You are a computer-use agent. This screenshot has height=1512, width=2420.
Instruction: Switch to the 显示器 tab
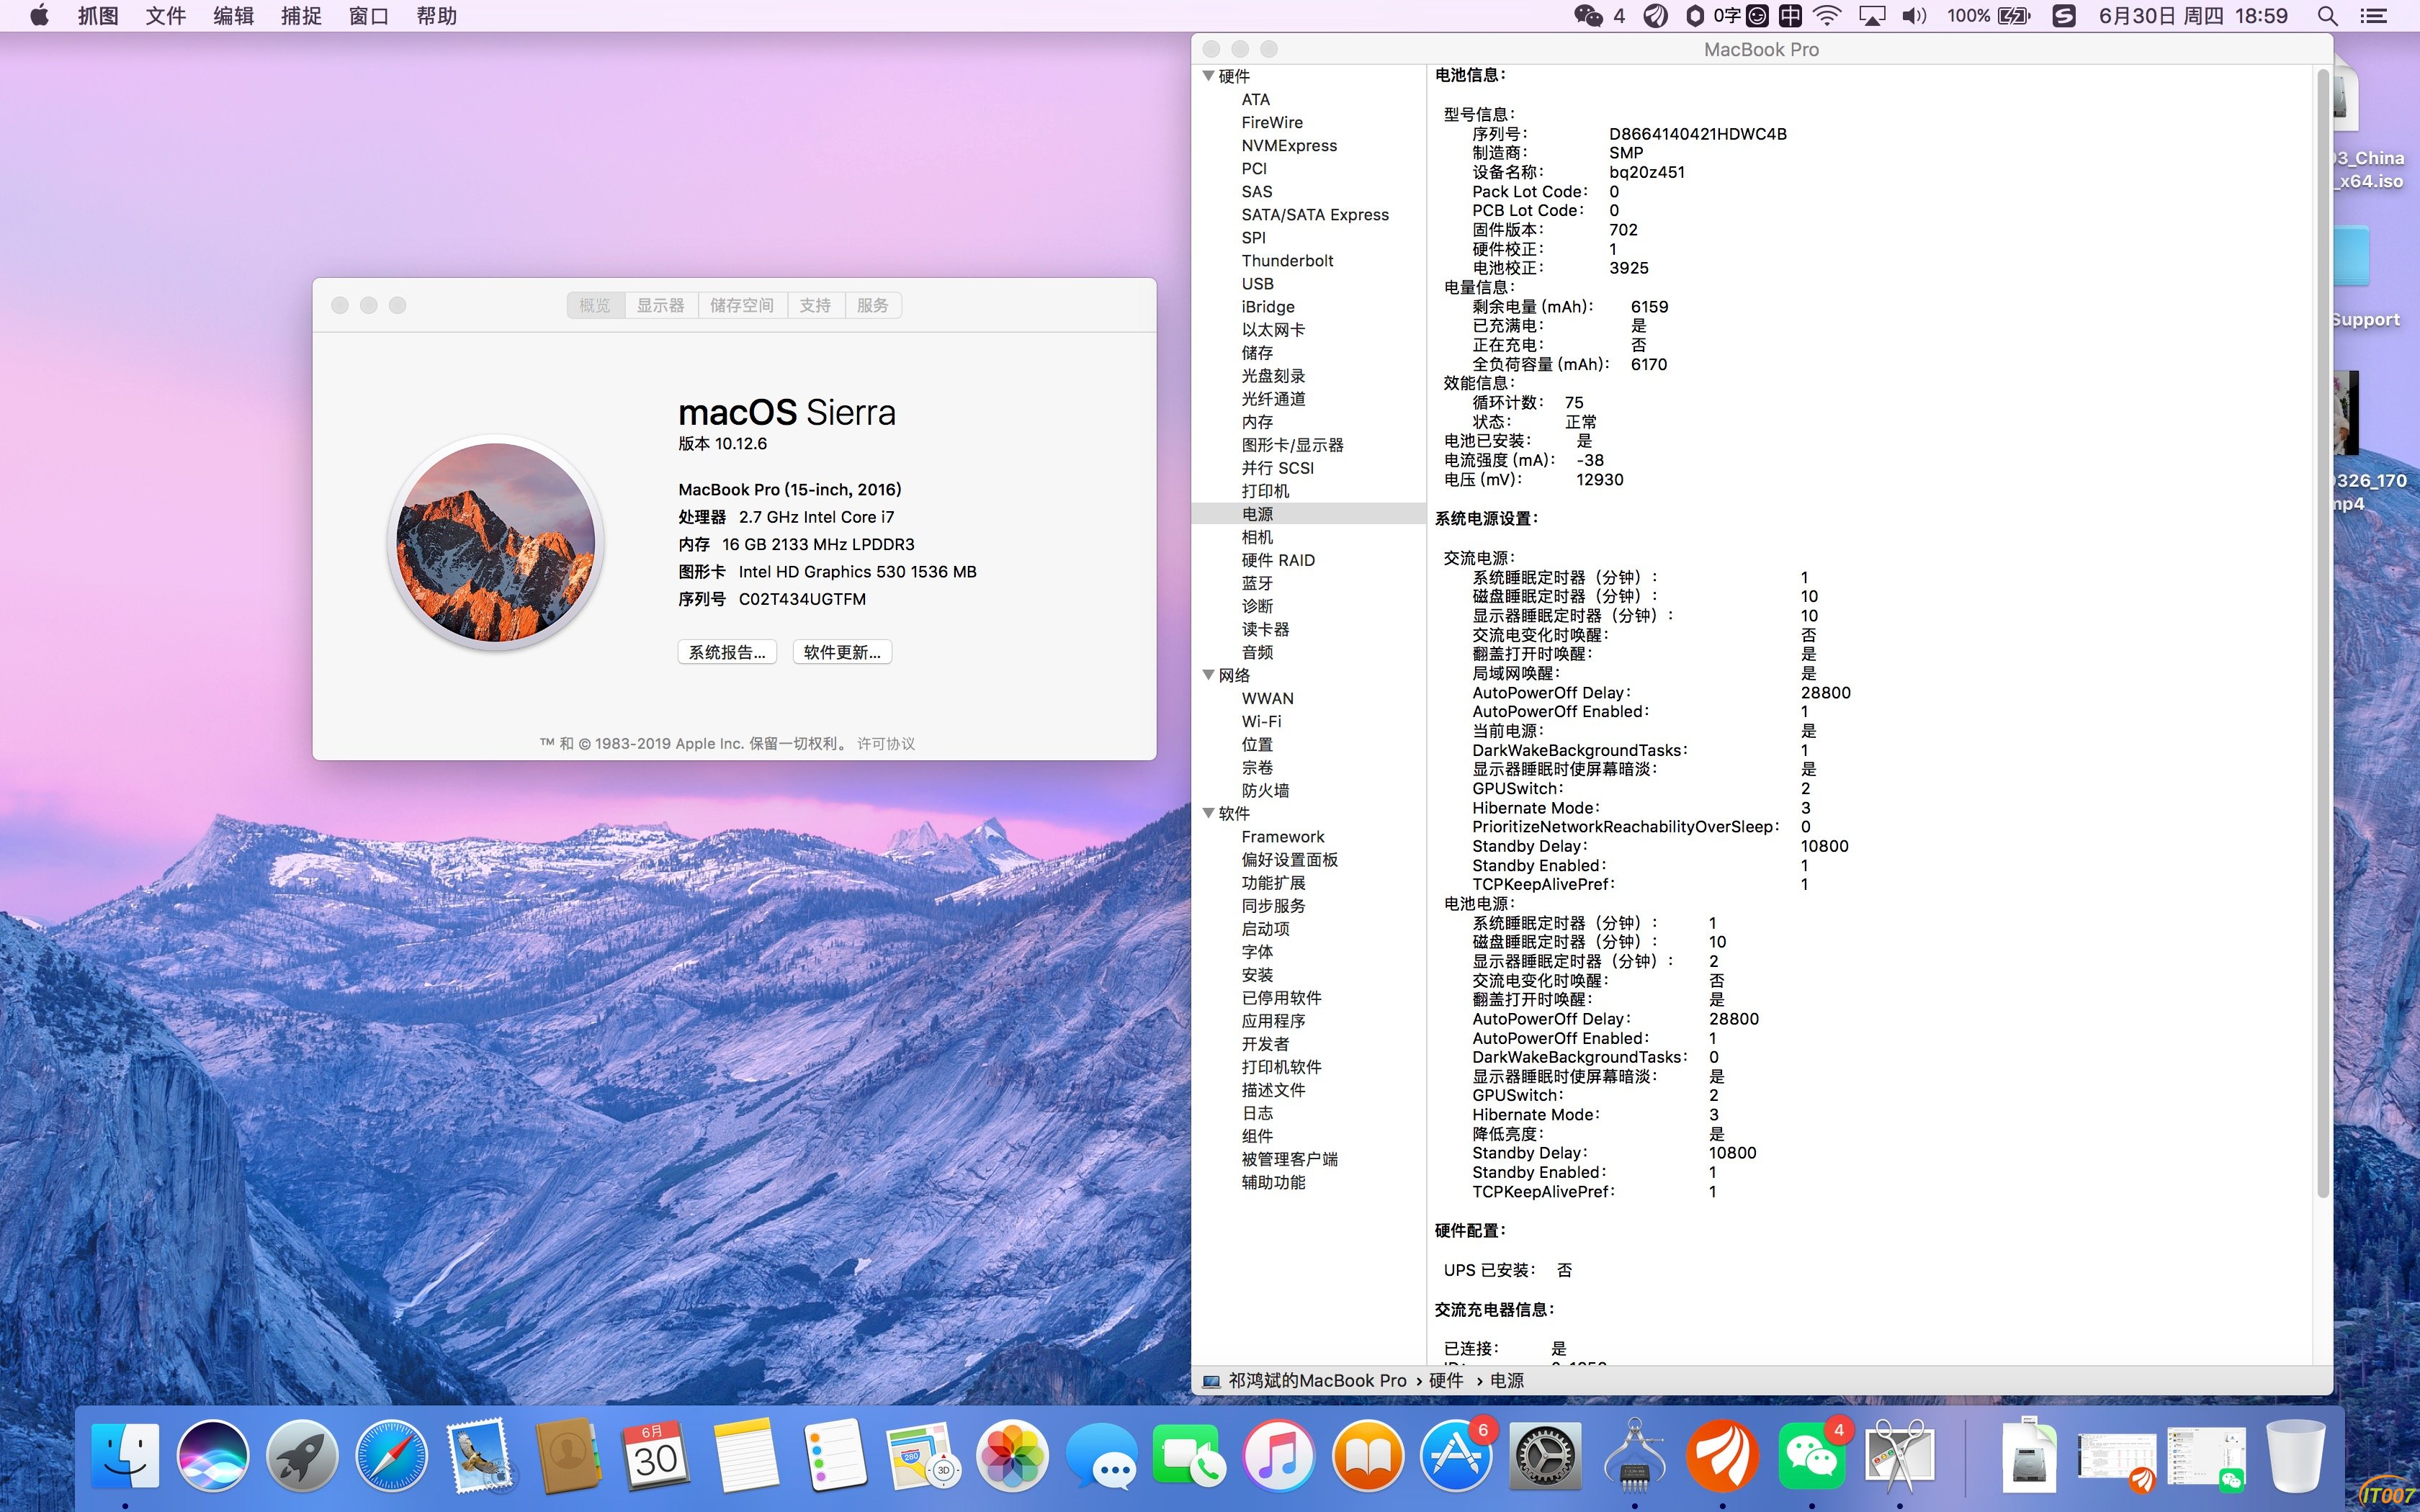661,305
